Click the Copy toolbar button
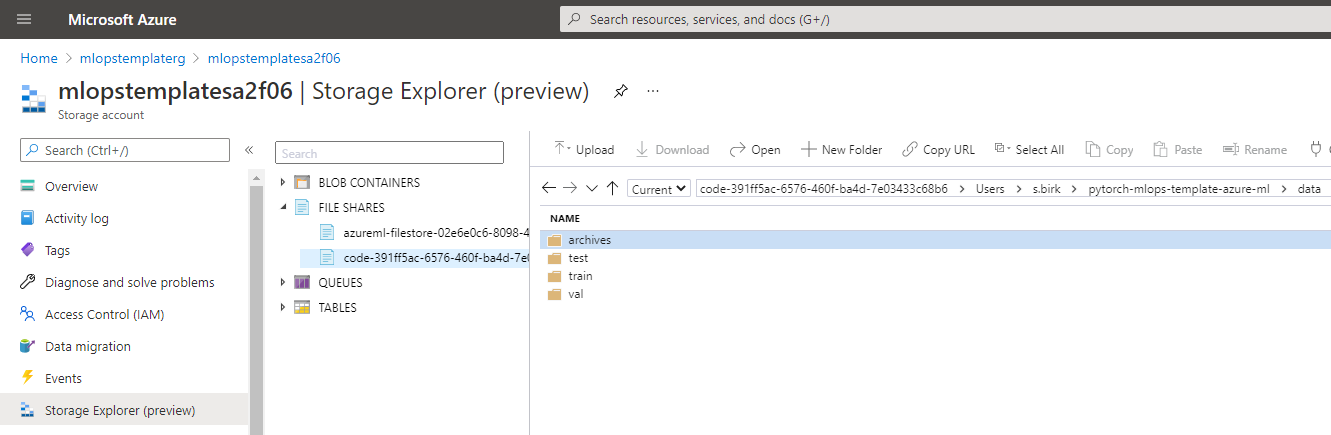 point(1109,149)
